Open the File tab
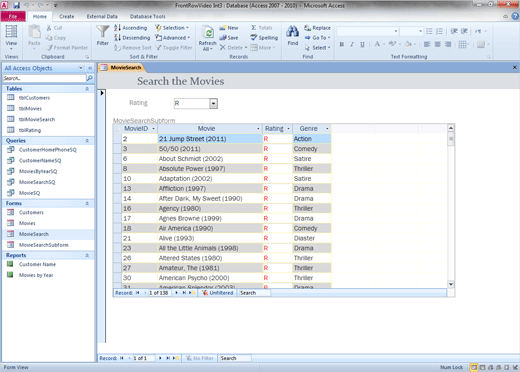The width and height of the screenshot is (520, 372). tap(13, 16)
